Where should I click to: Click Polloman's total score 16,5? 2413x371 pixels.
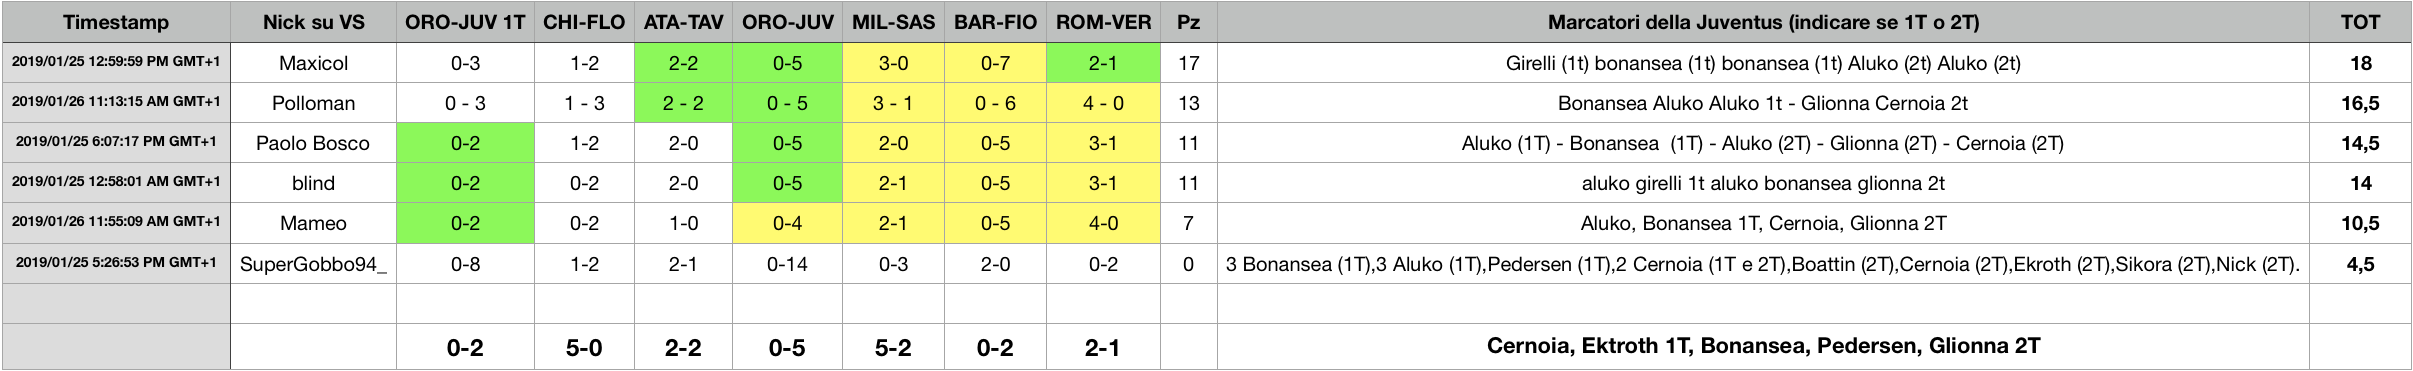point(2360,103)
